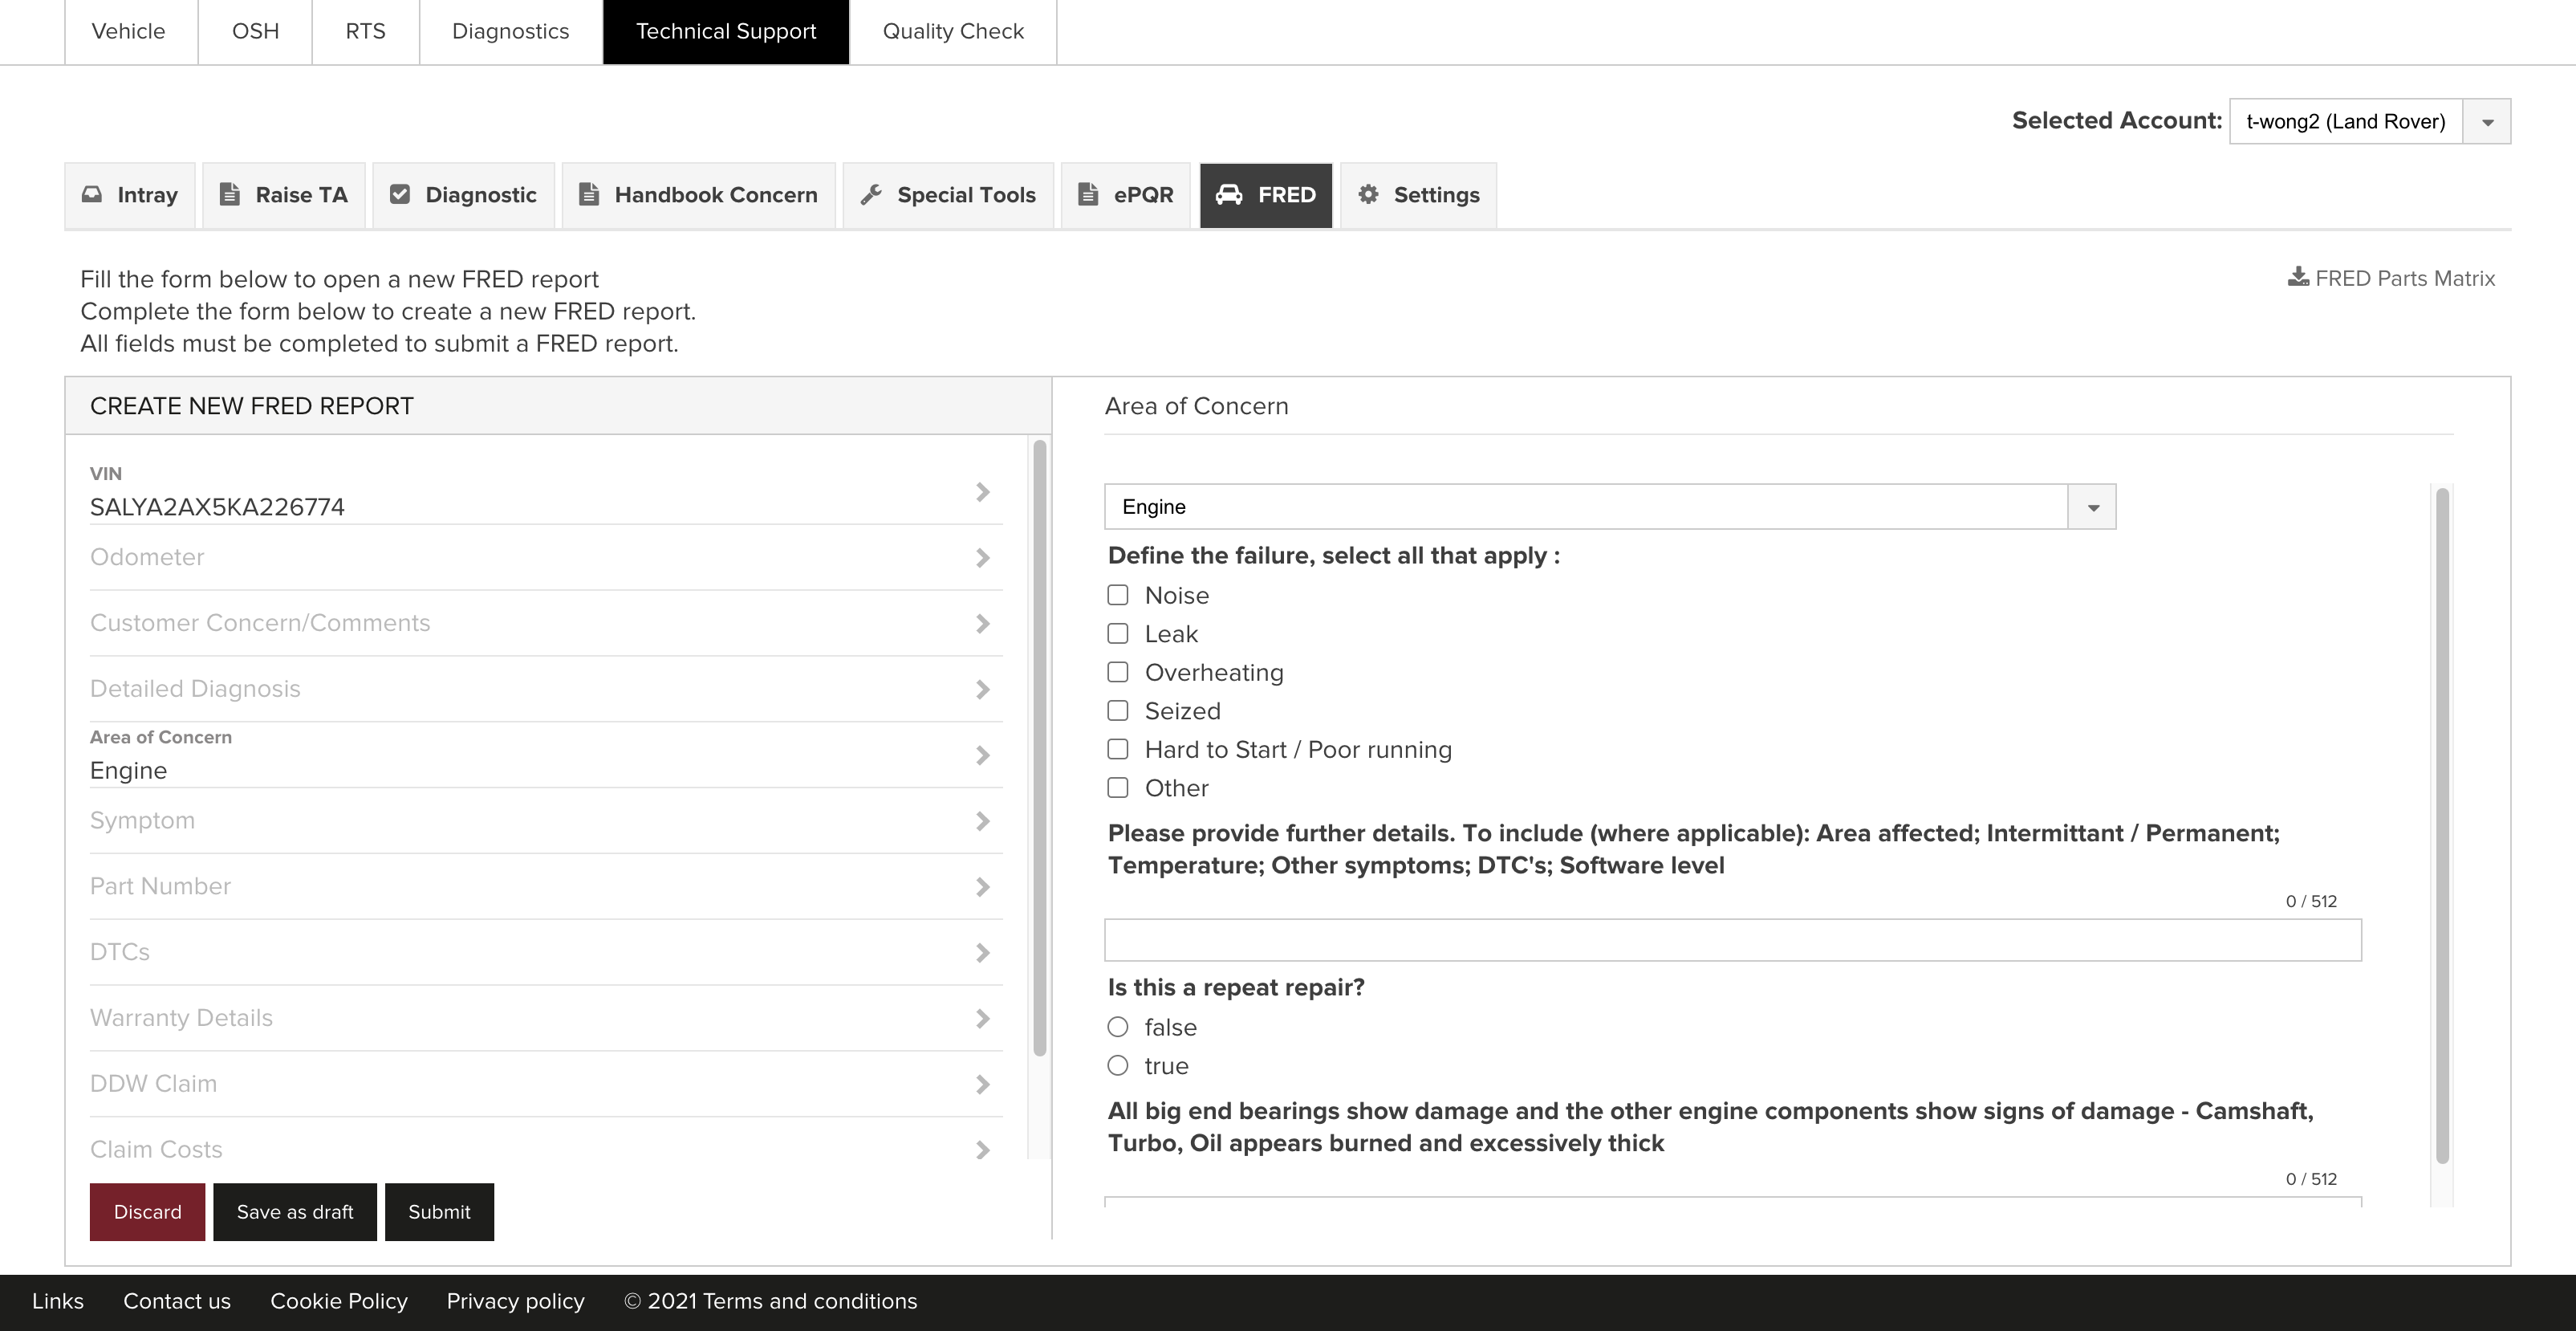Select true for repeat repair
Image resolution: width=2576 pixels, height=1331 pixels.
click(1118, 1066)
